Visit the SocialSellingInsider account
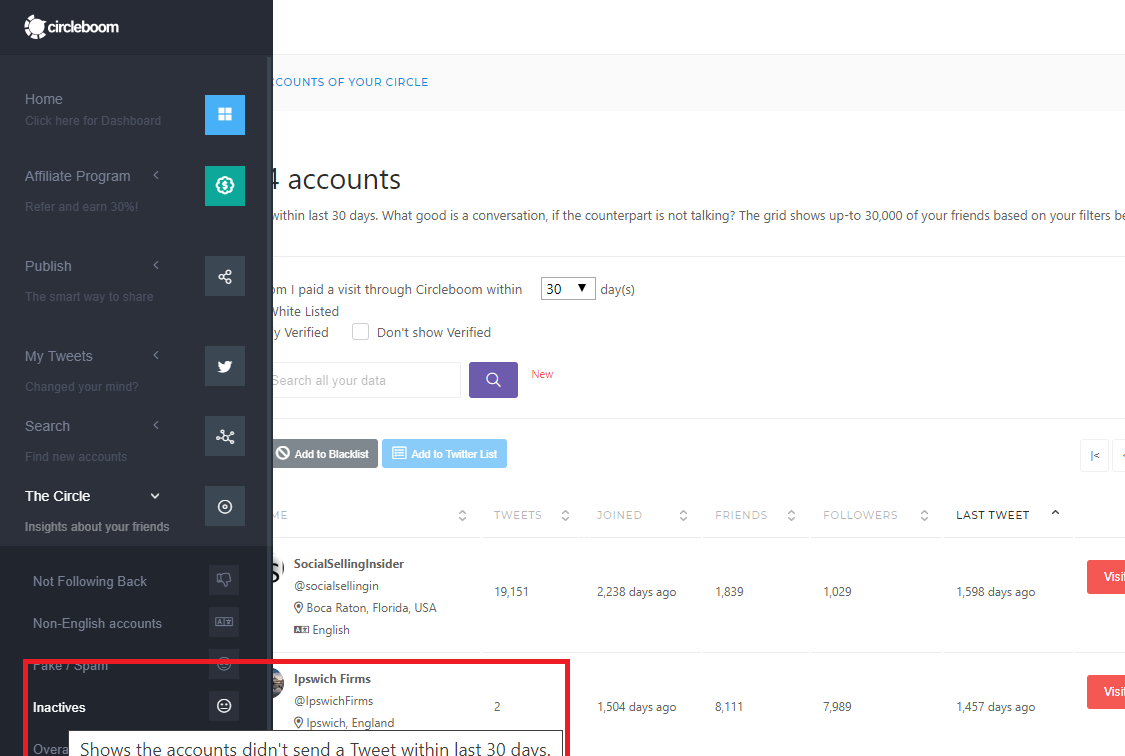 click(1106, 577)
